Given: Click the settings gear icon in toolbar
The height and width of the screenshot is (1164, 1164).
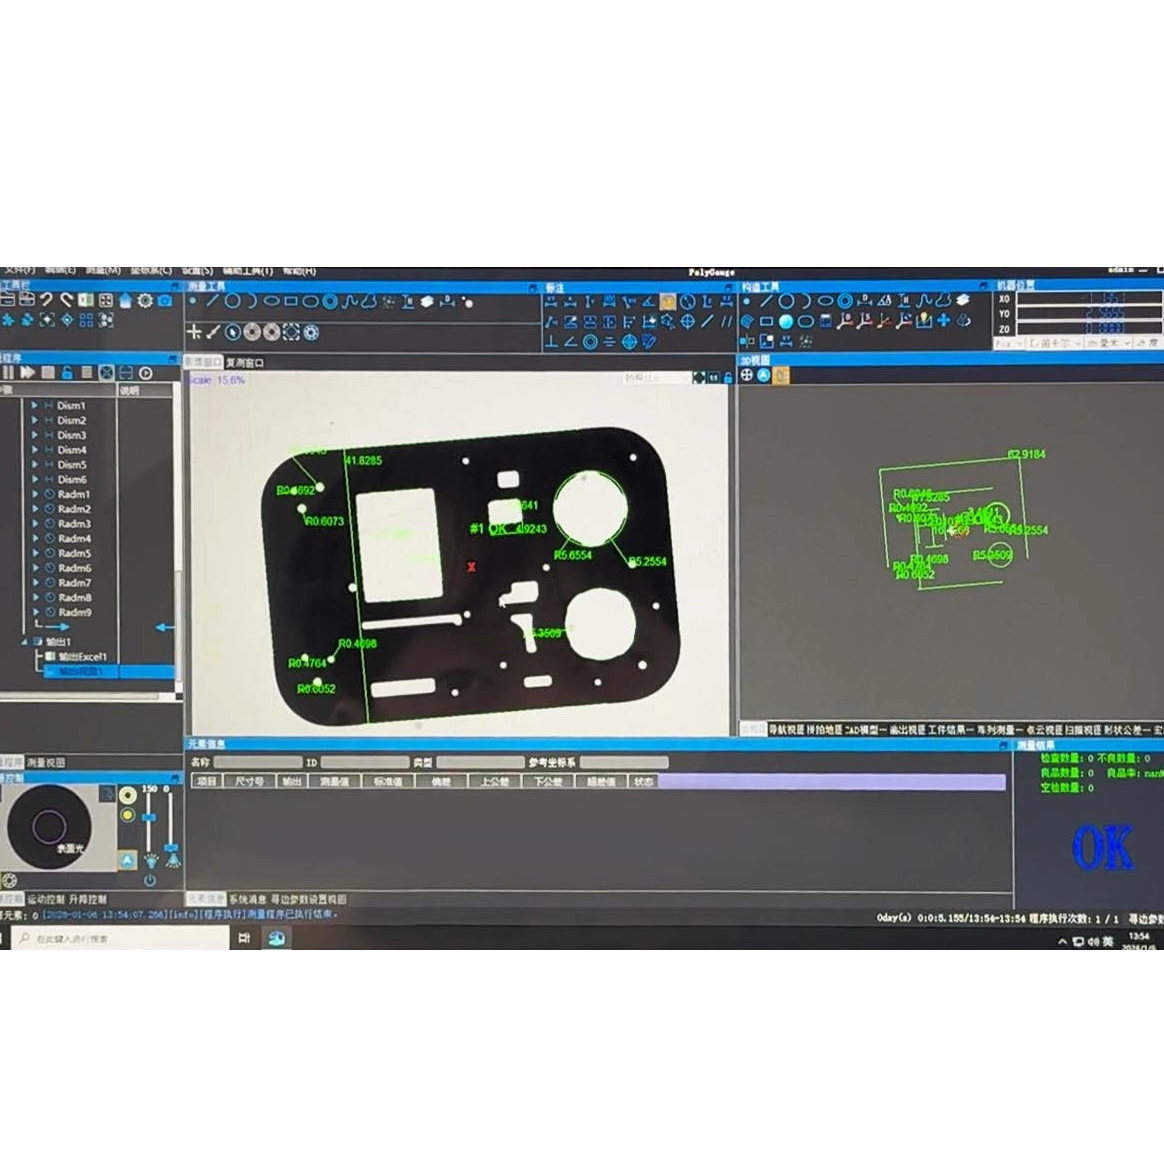Looking at the screenshot, I should click(145, 301).
